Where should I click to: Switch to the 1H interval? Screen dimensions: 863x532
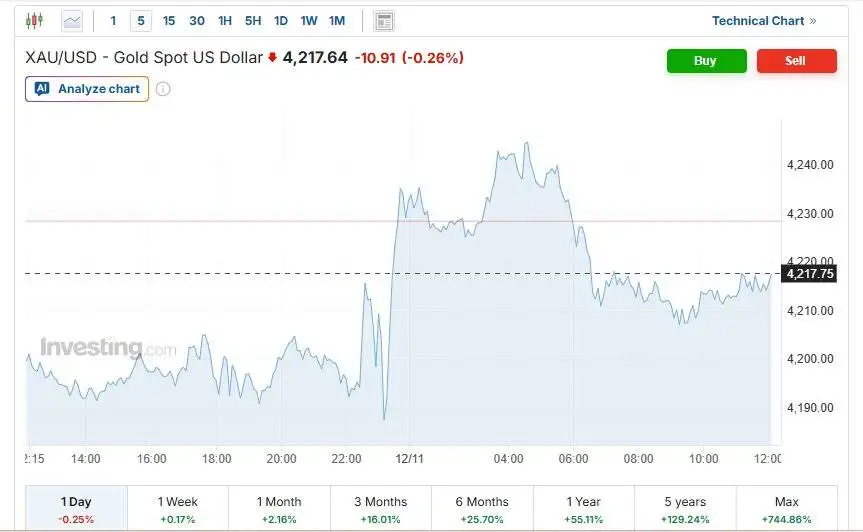point(225,21)
